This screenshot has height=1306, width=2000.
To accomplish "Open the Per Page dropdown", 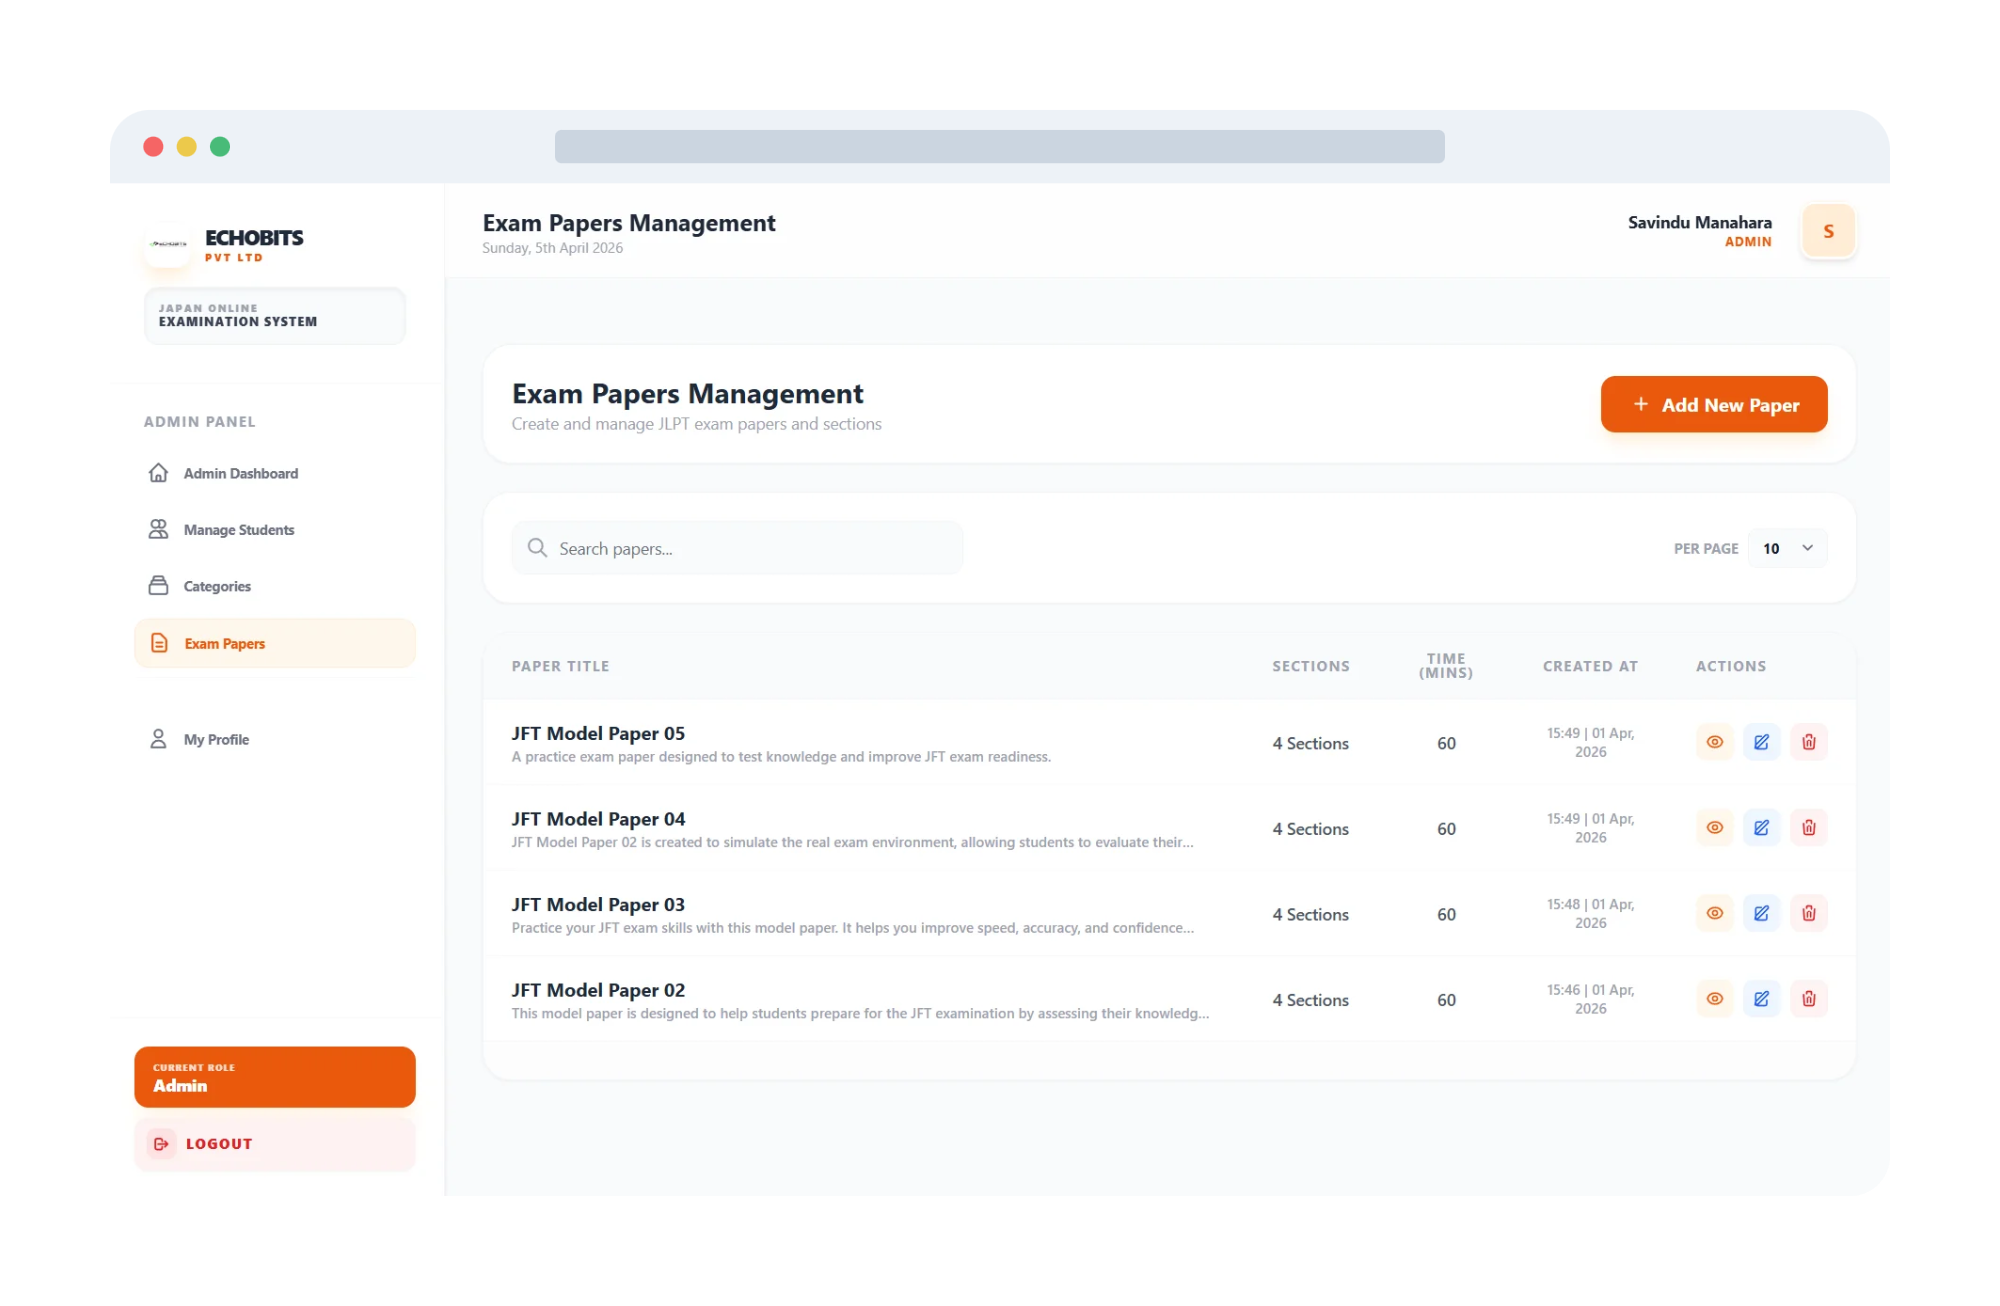I will [x=1786, y=548].
